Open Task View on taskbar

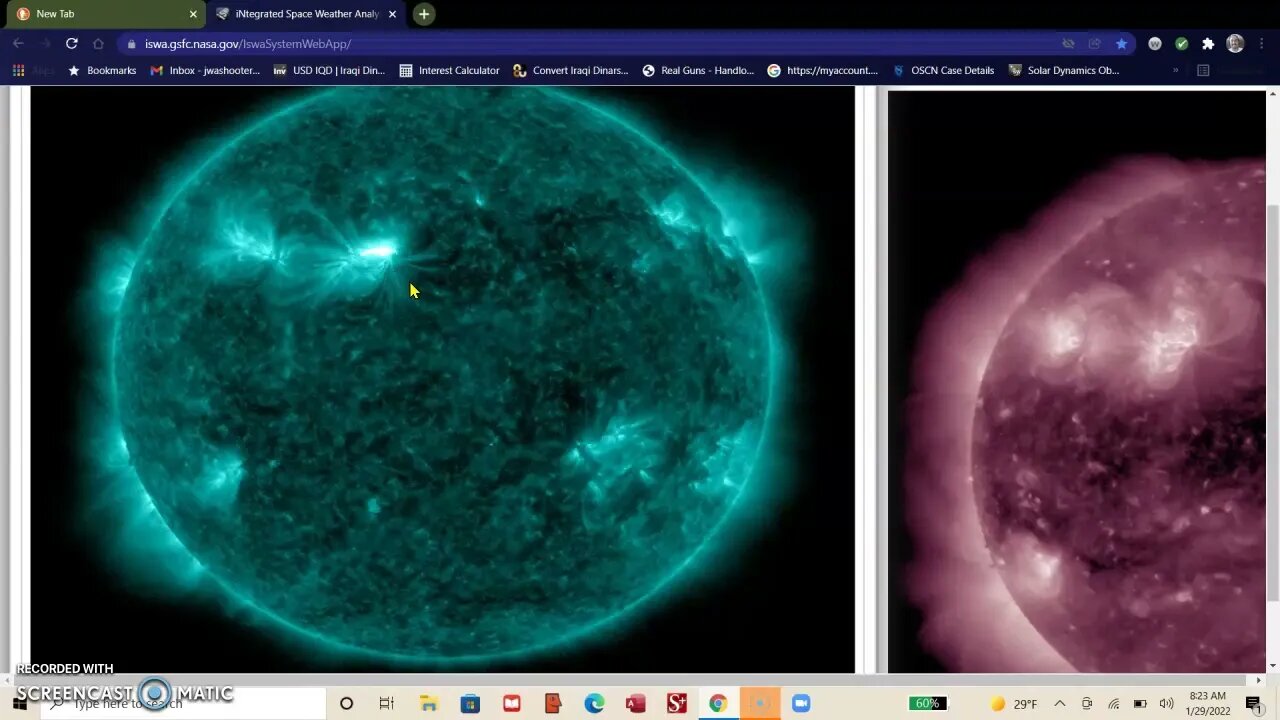tap(387, 703)
